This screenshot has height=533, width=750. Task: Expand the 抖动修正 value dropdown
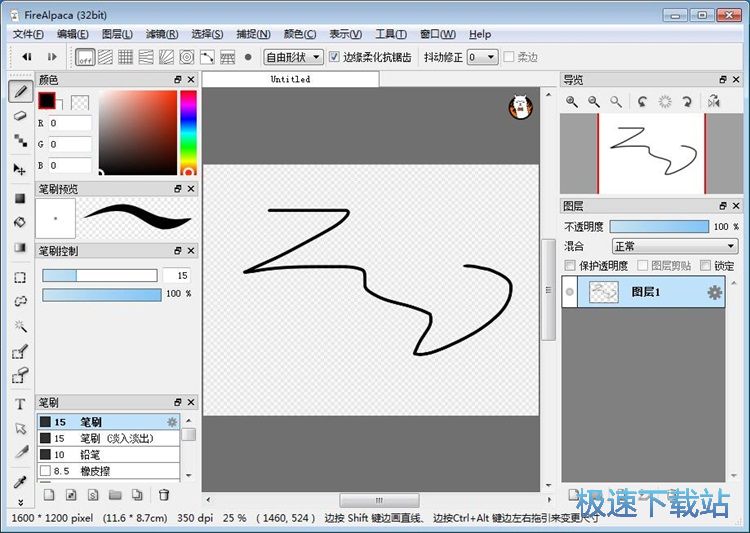[x=482, y=57]
